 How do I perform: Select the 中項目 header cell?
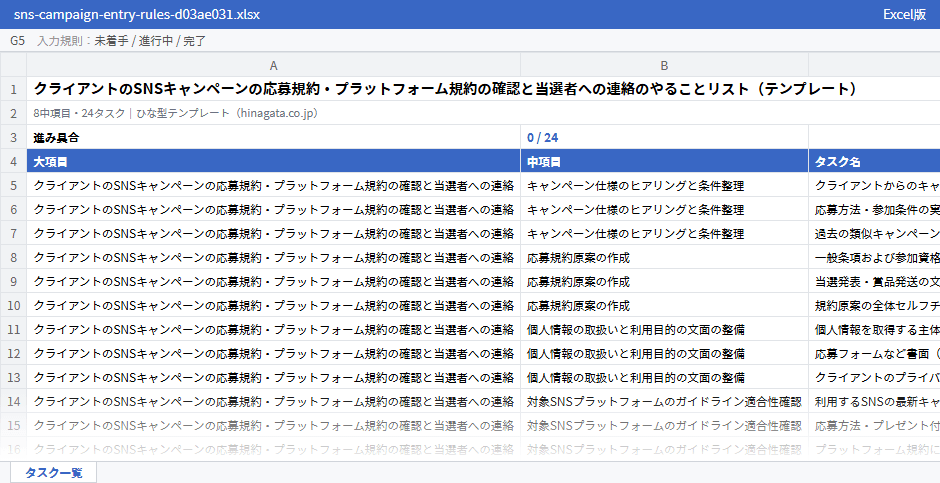tap(664, 161)
